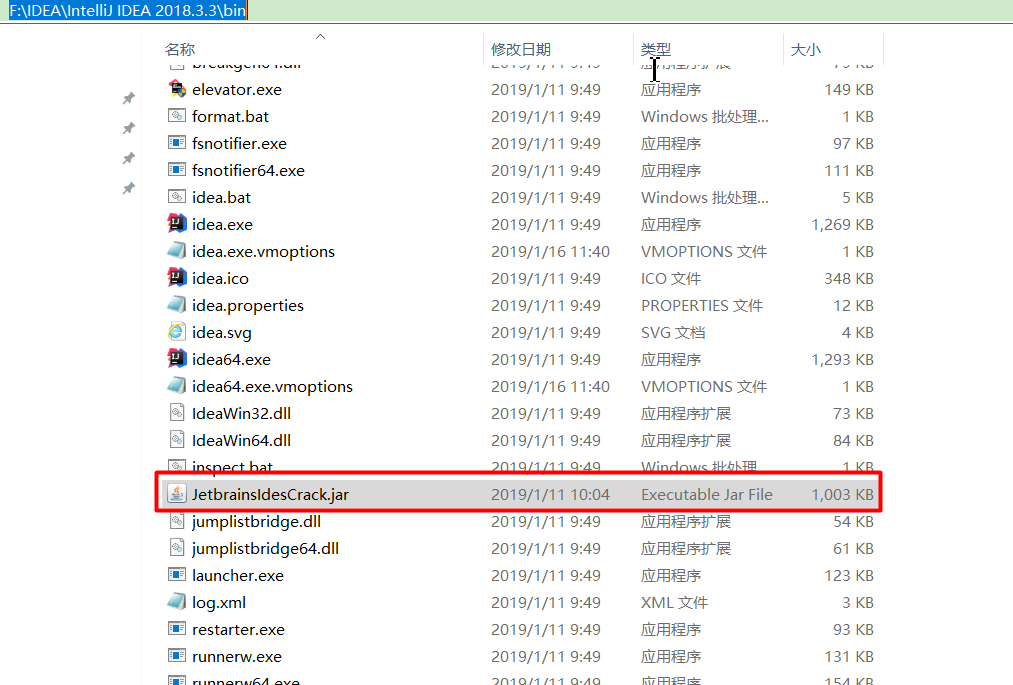Image resolution: width=1013 pixels, height=685 pixels.
Task: Click the 1,293 KB size cell
Action: click(842, 359)
